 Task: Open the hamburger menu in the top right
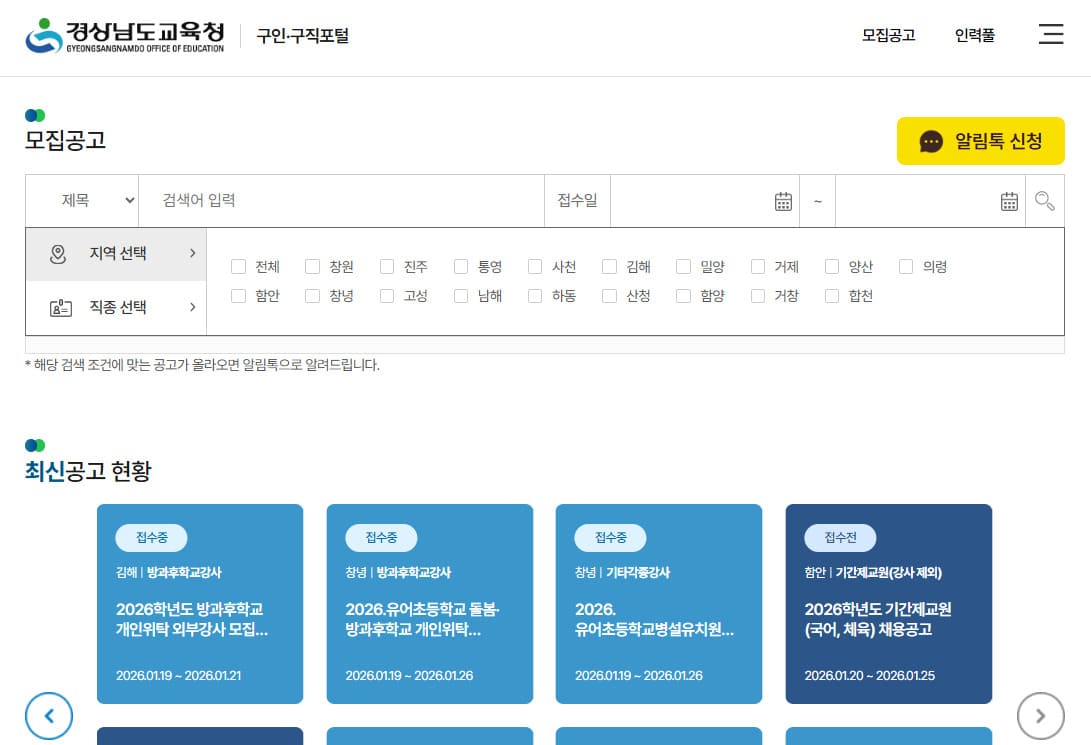click(x=1051, y=33)
